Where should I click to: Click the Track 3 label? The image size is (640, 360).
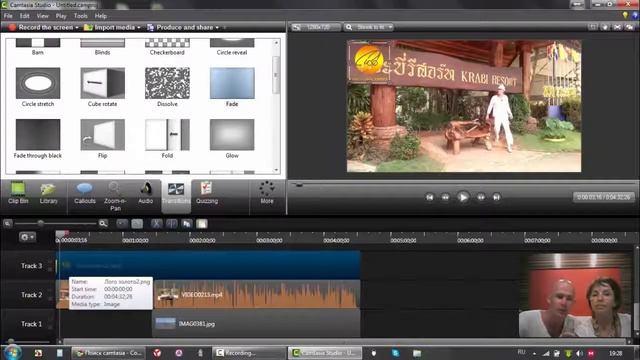(x=31, y=266)
